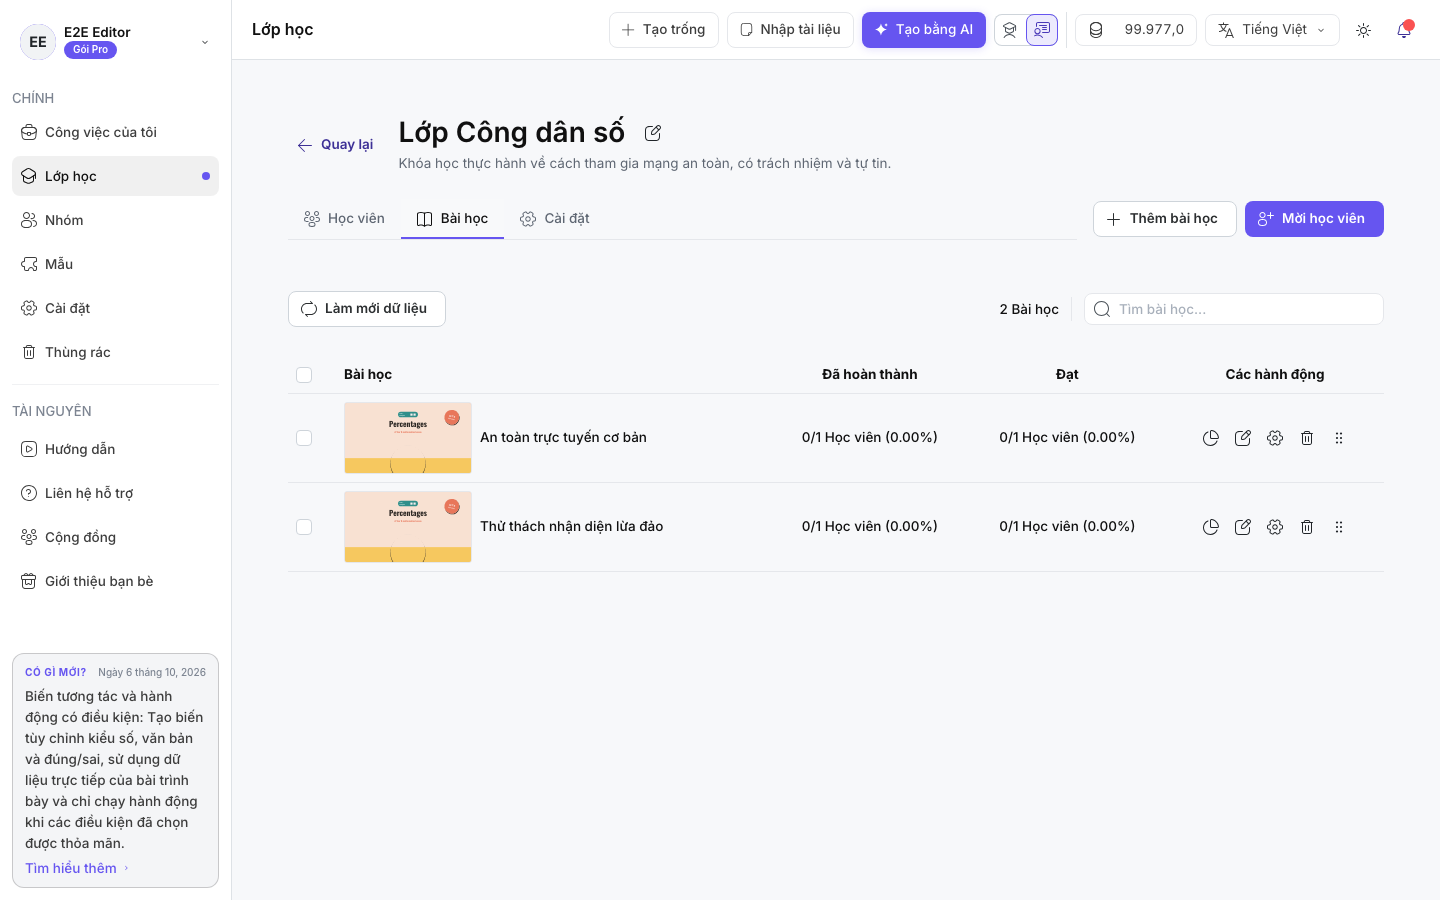Delete the An toàn trực tuyến cơ bản lesson
Screen dimensions: 1440x900
(1307, 438)
